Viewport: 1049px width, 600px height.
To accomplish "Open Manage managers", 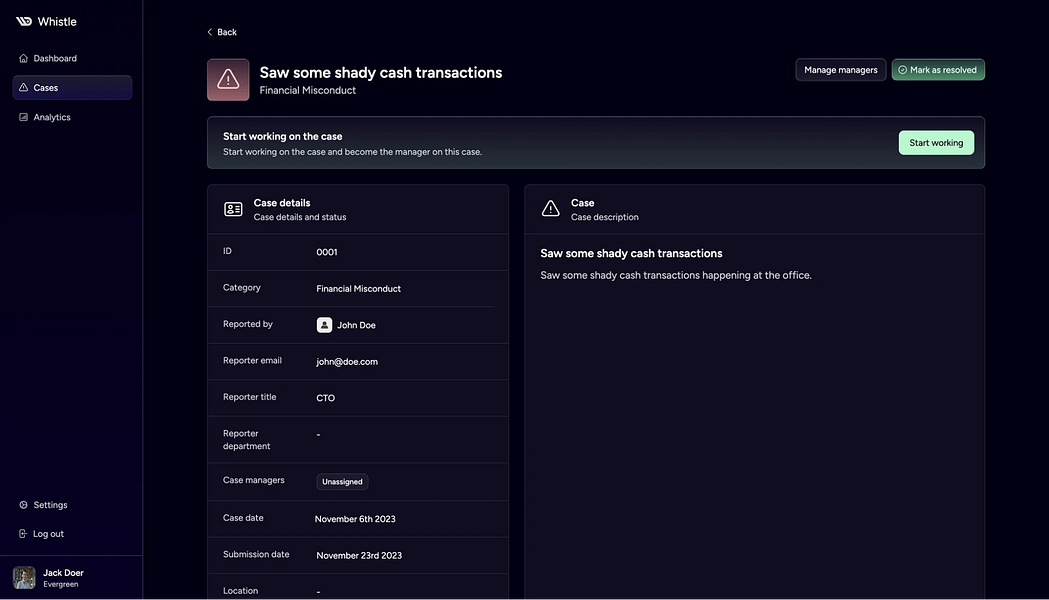I will click(840, 70).
